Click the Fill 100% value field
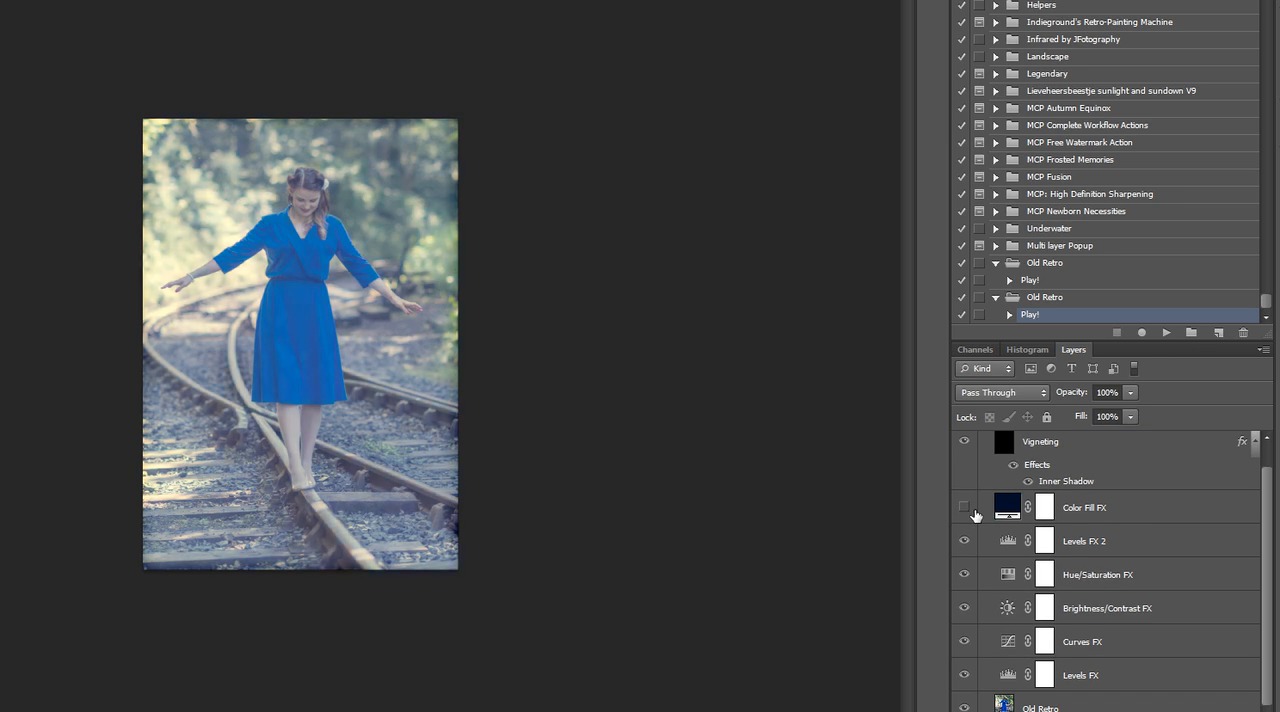 point(1107,417)
